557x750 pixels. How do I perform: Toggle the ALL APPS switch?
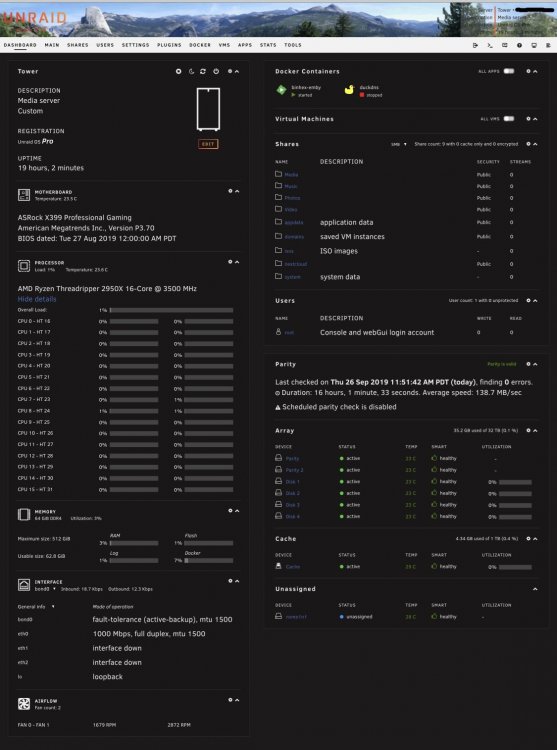coord(509,71)
